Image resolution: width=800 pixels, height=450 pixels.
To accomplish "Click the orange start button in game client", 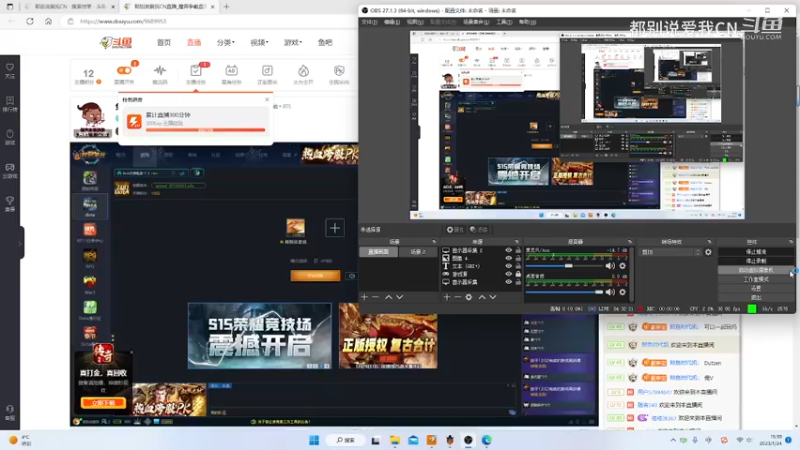I will click(x=315, y=276).
